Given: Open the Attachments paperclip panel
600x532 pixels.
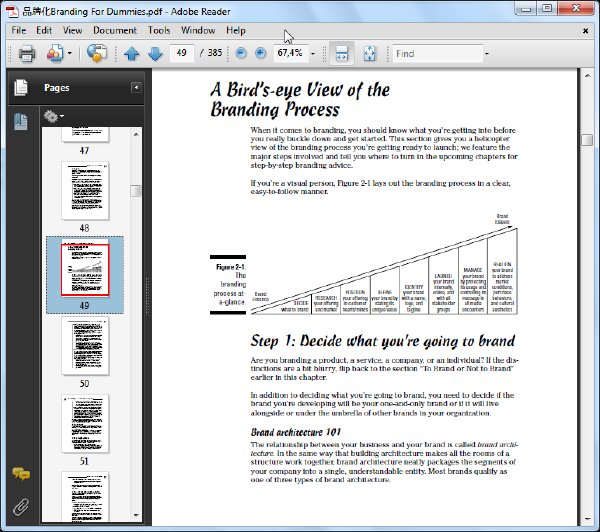Looking at the screenshot, I should tap(21, 506).
